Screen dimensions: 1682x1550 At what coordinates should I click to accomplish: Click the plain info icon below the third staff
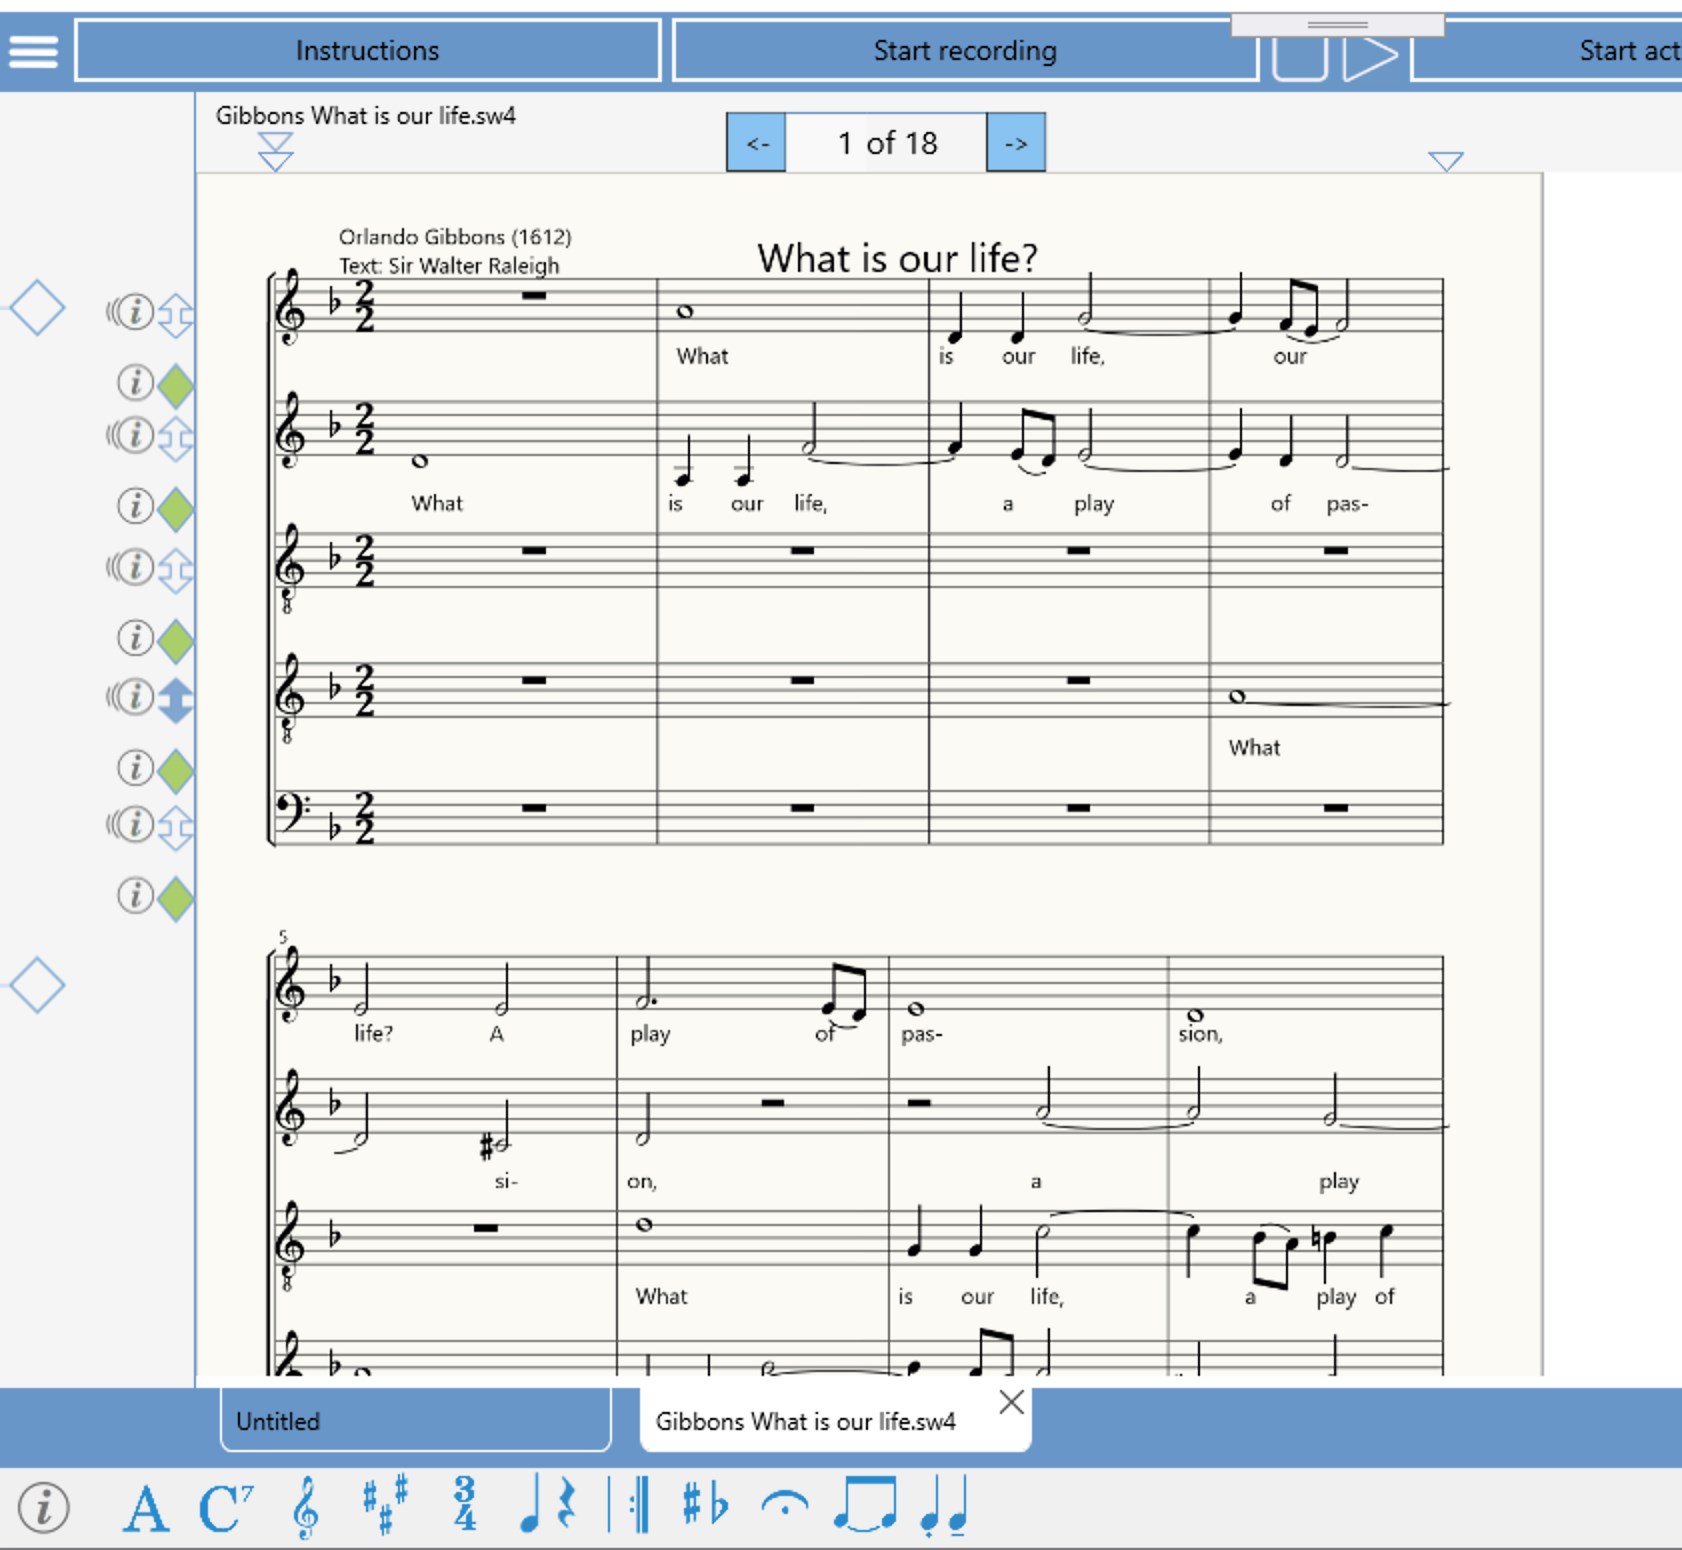click(135, 637)
